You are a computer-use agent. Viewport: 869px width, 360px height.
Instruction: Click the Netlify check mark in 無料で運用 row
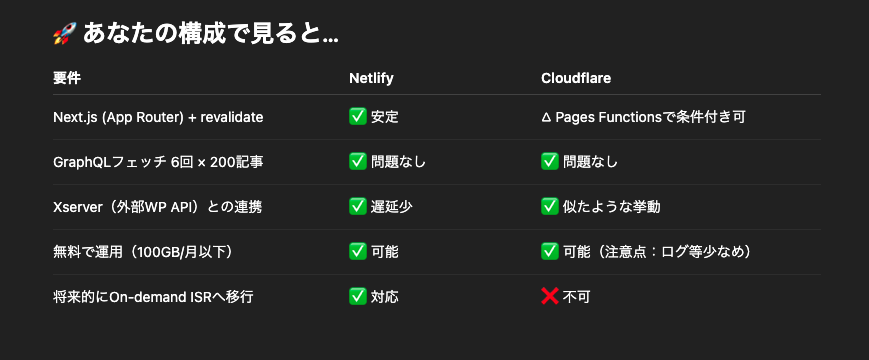(357, 251)
